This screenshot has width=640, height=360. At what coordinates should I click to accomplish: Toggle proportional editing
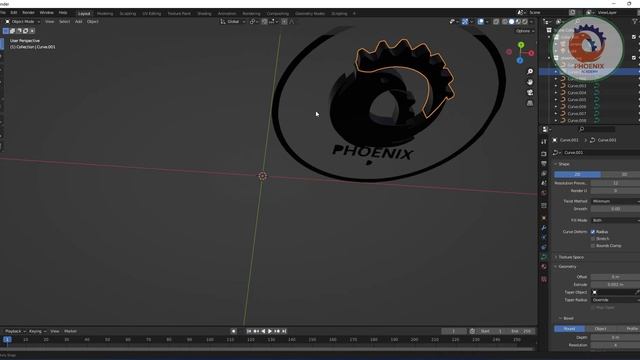click(x=284, y=22)
